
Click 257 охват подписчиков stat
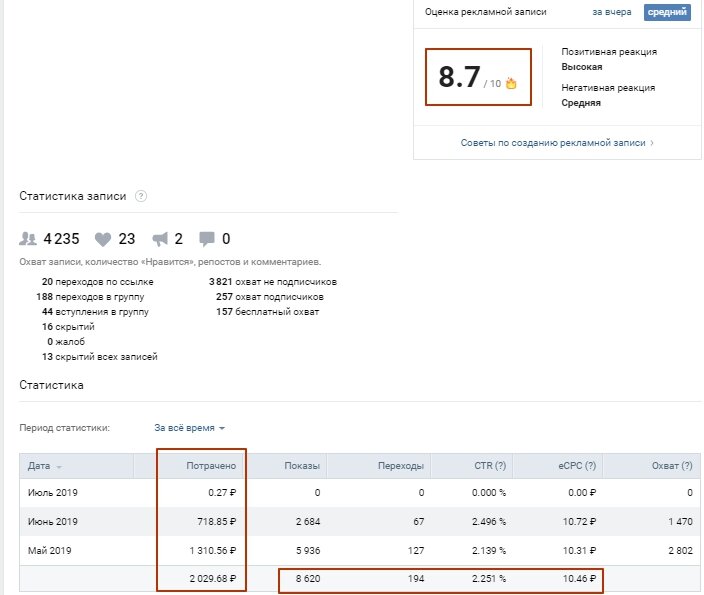pyautogui.click(x=270, y=297)
